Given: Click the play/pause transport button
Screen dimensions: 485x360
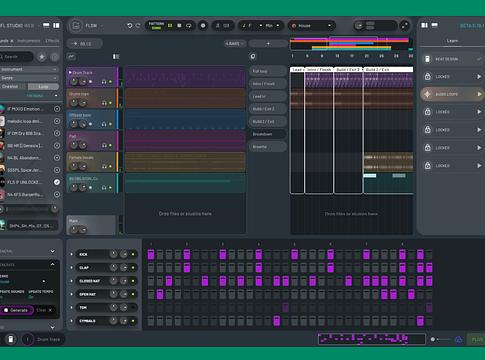Looking at the screenshot, I should pyautogui.click(x=170, y=26).
